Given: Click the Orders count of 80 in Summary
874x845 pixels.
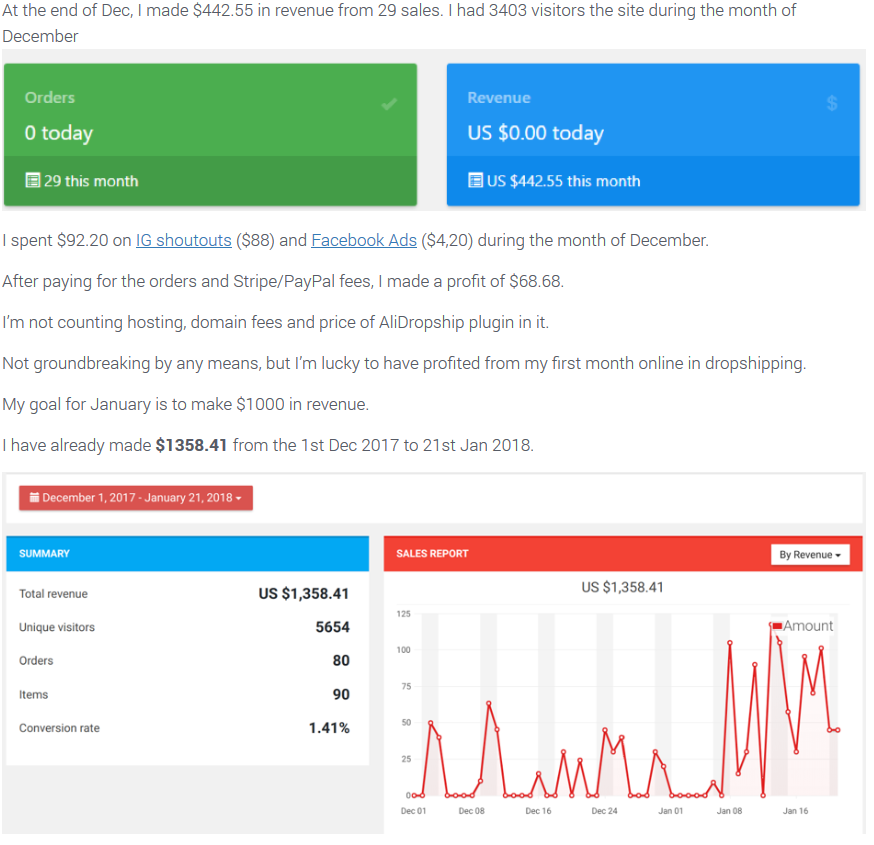Looking at the screenshot, I should pos(344,660).
